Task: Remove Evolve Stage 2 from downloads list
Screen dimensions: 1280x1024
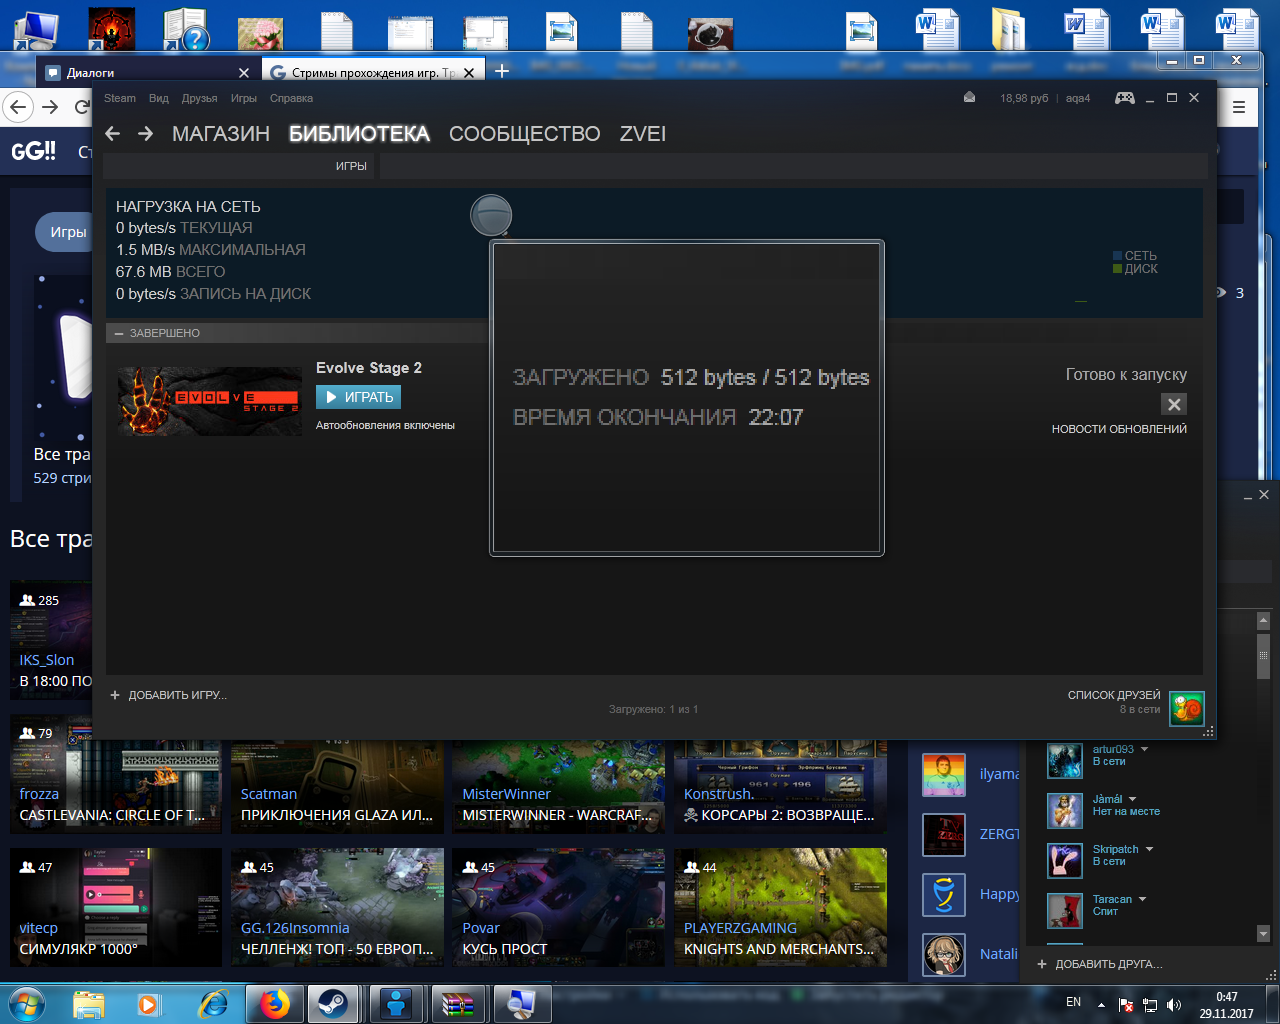Action: [1174, 404]
